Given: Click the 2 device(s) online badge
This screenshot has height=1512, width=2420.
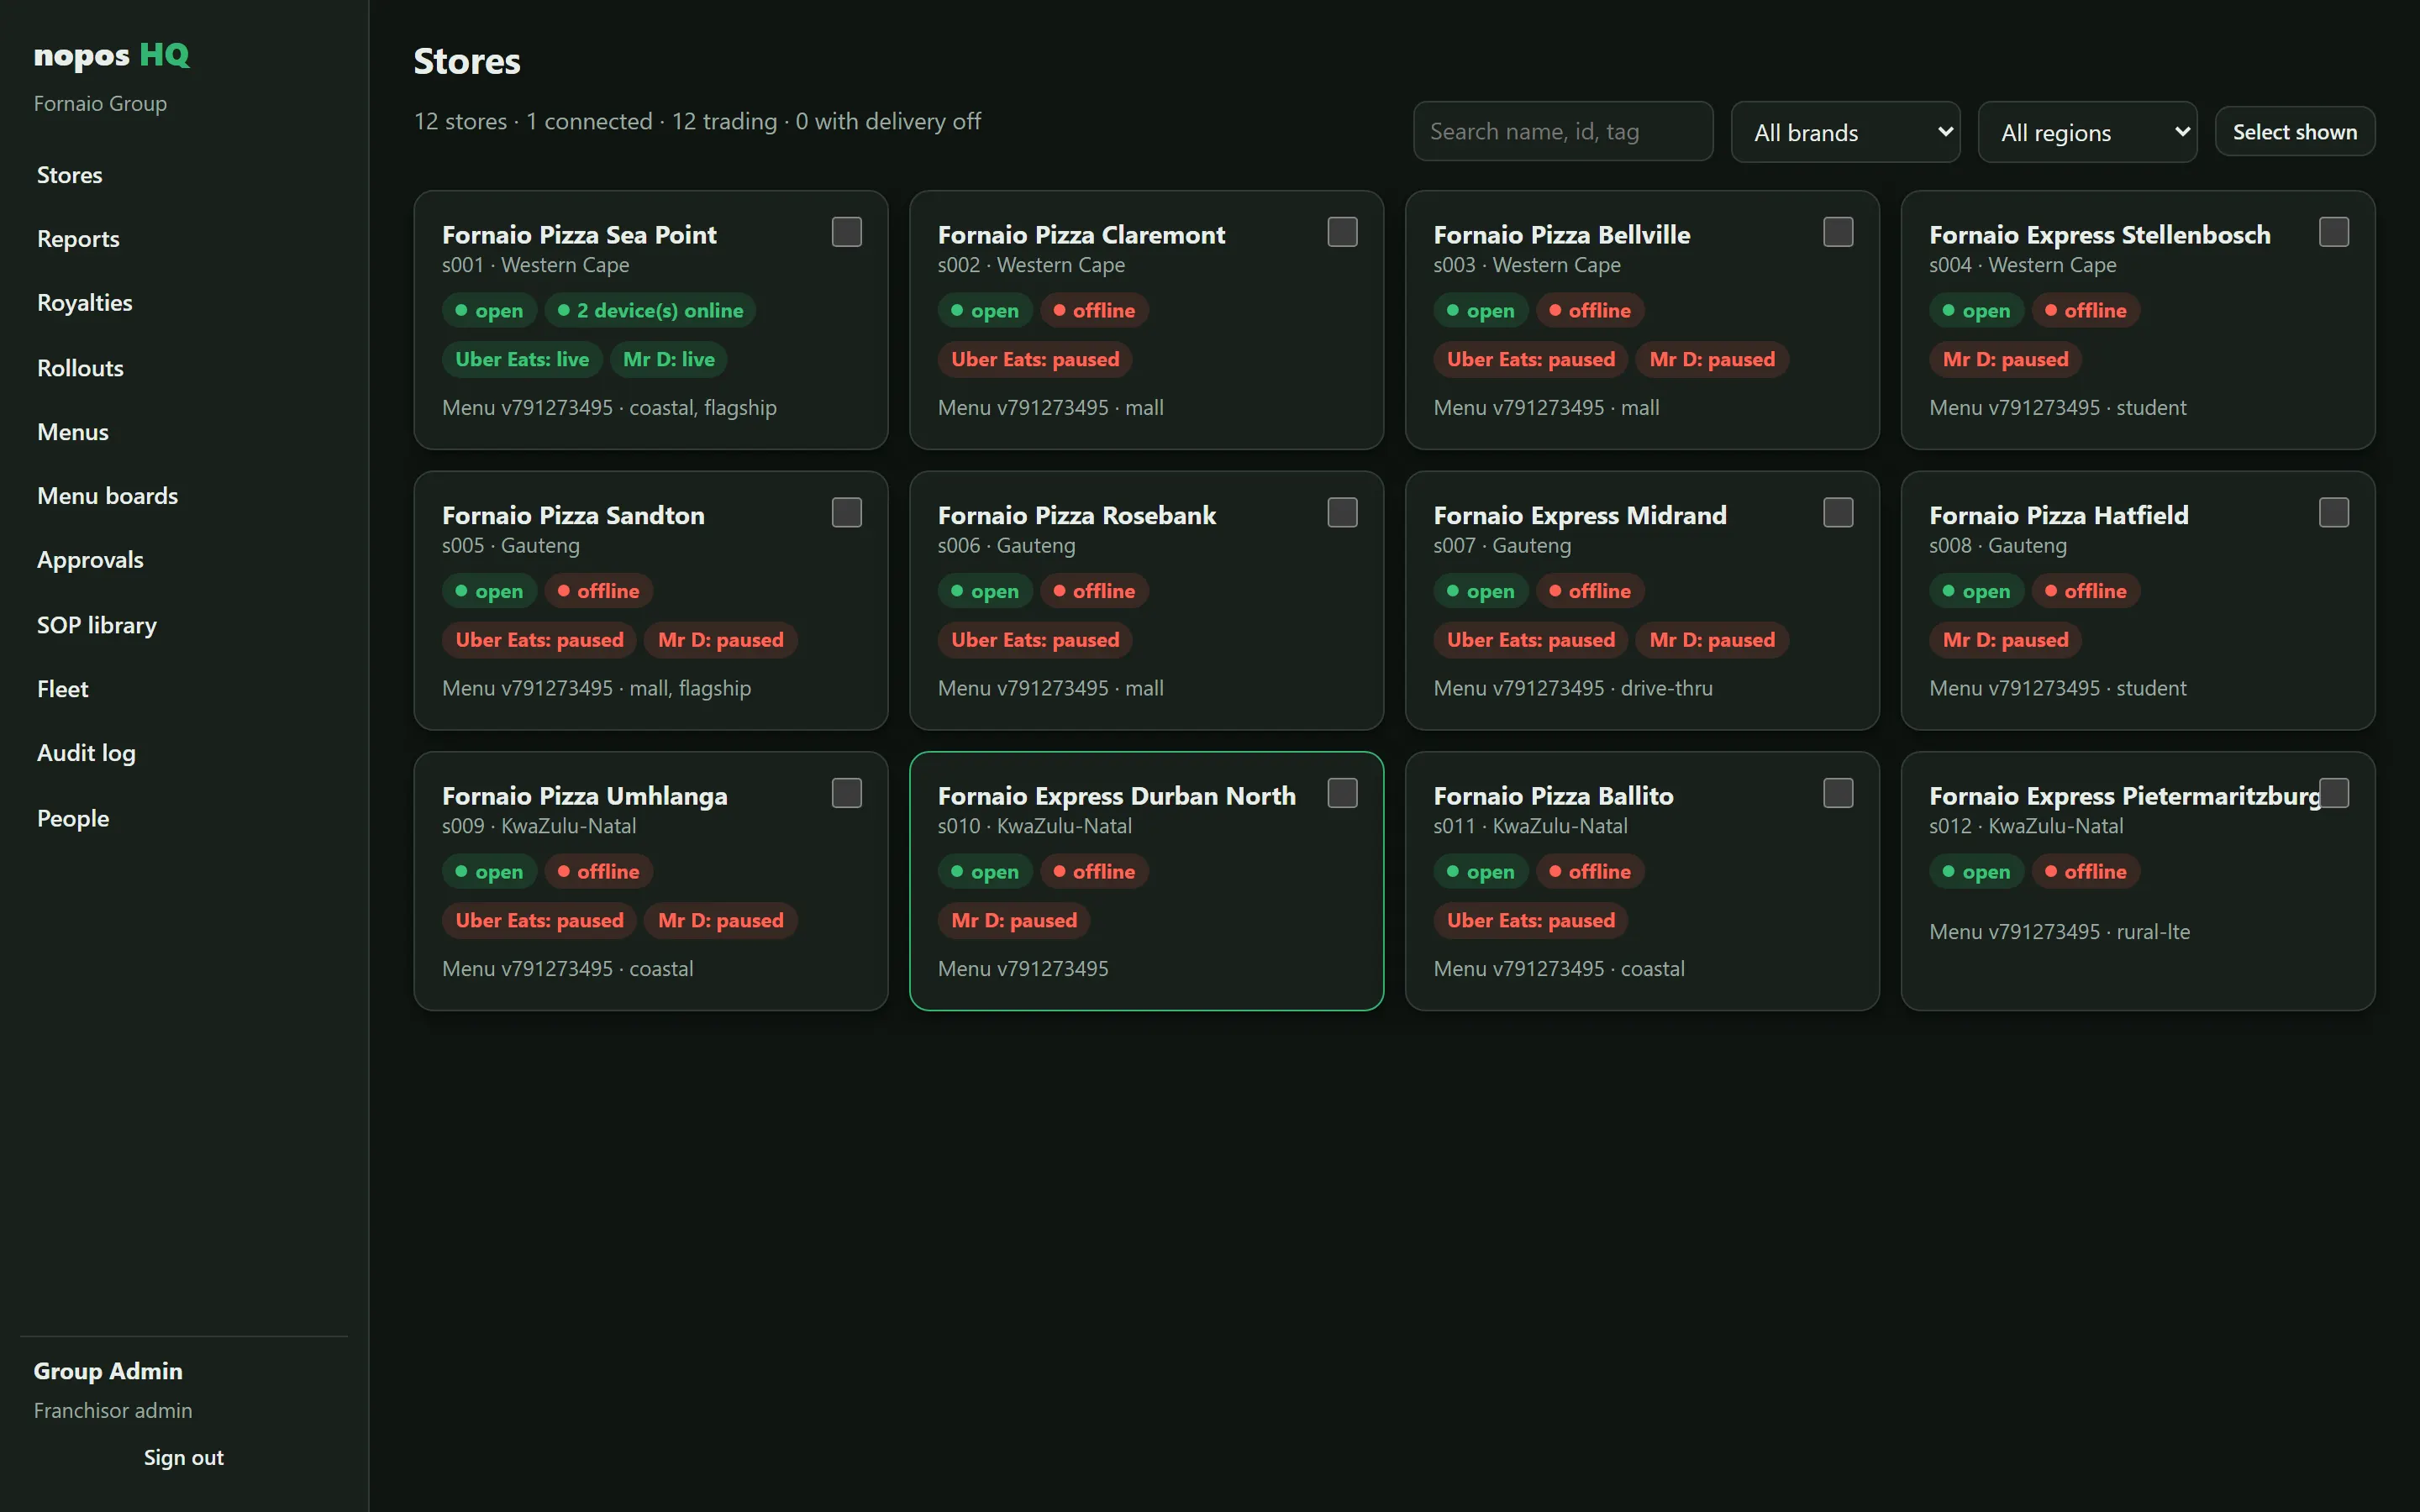Looking at the screenshot, I should click(650, 311).
